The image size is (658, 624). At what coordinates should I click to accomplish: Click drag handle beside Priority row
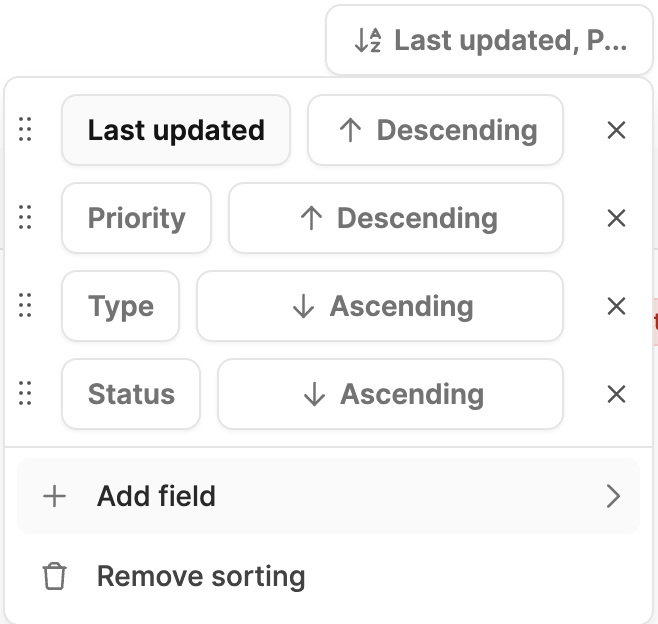(26, 218)
